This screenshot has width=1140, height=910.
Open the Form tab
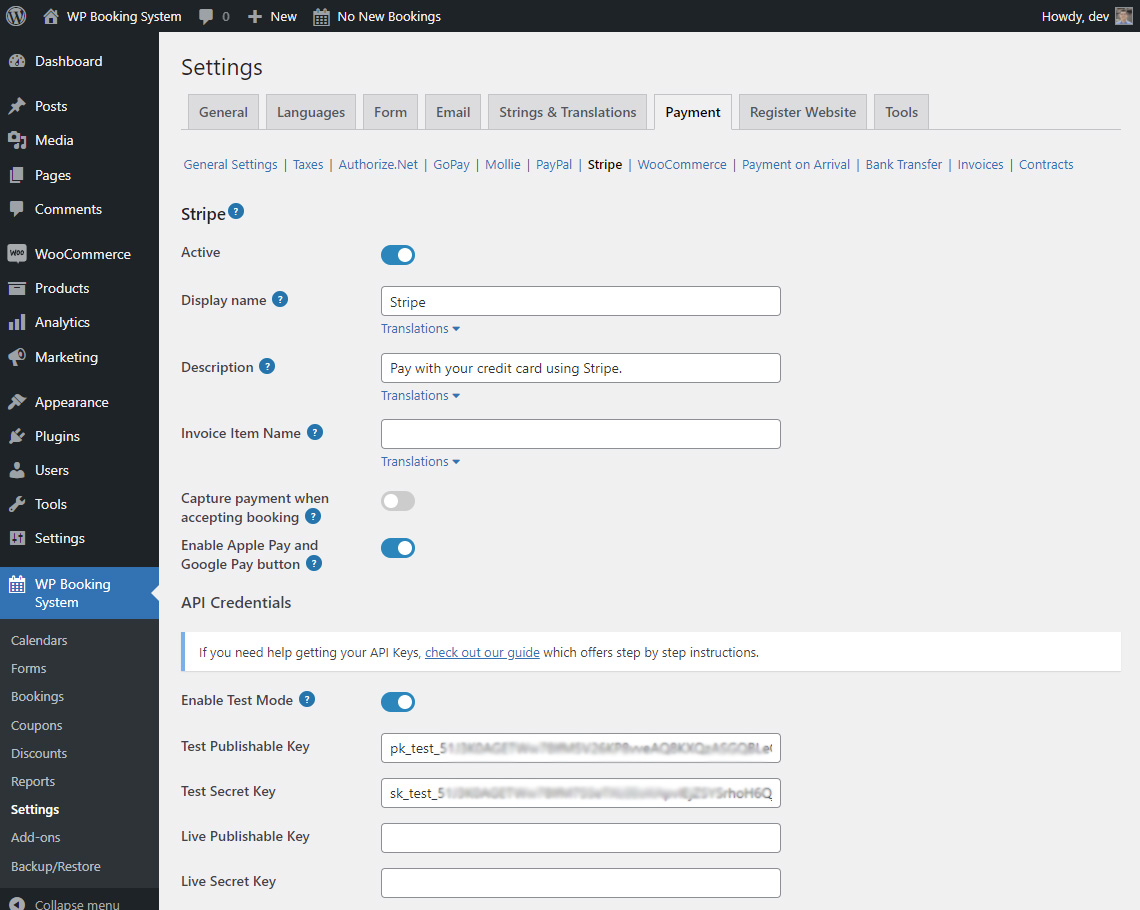coord(390,112)
